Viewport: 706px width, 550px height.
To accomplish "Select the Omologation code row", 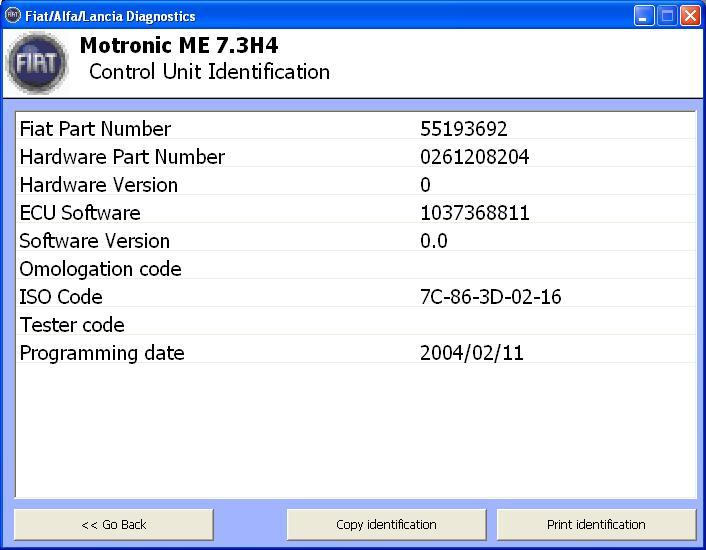I will [356, 269].
